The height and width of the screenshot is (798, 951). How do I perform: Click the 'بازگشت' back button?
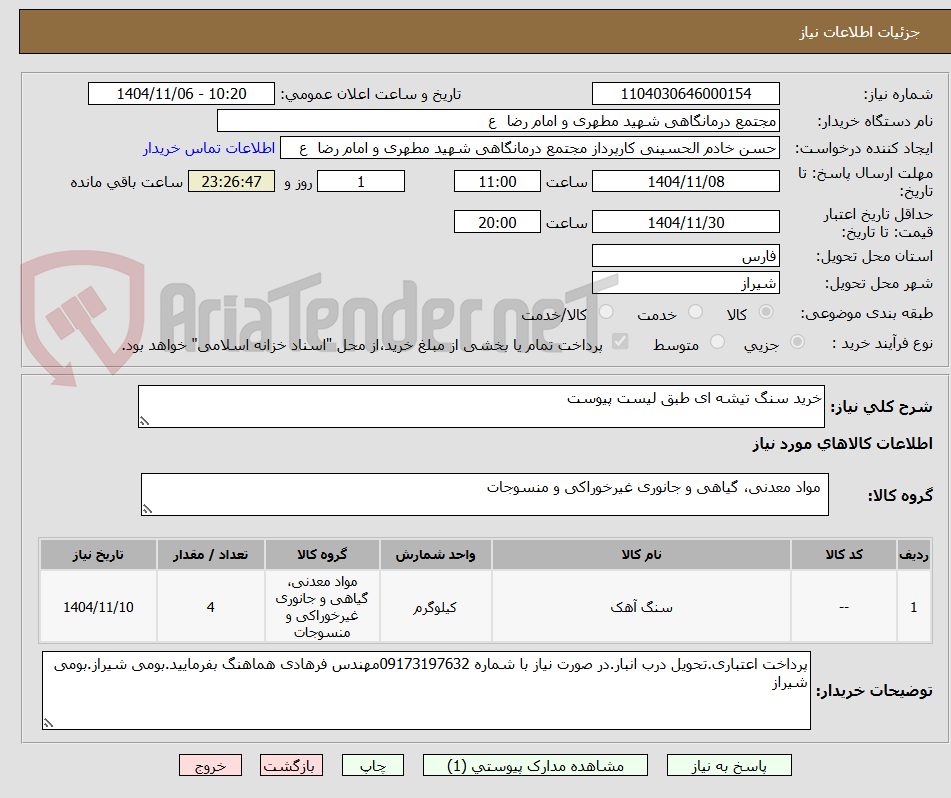click(x=291, y=765)
